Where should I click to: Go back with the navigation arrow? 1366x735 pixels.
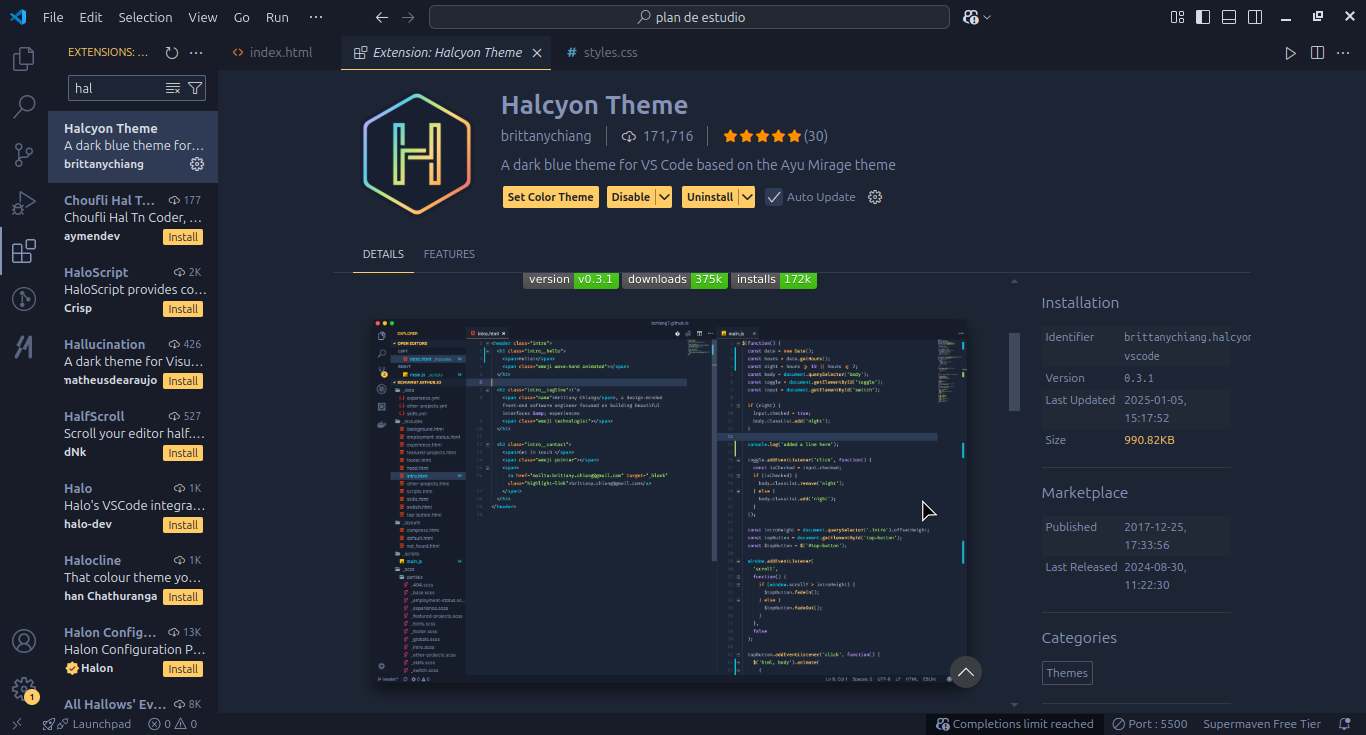coord(382,17)
